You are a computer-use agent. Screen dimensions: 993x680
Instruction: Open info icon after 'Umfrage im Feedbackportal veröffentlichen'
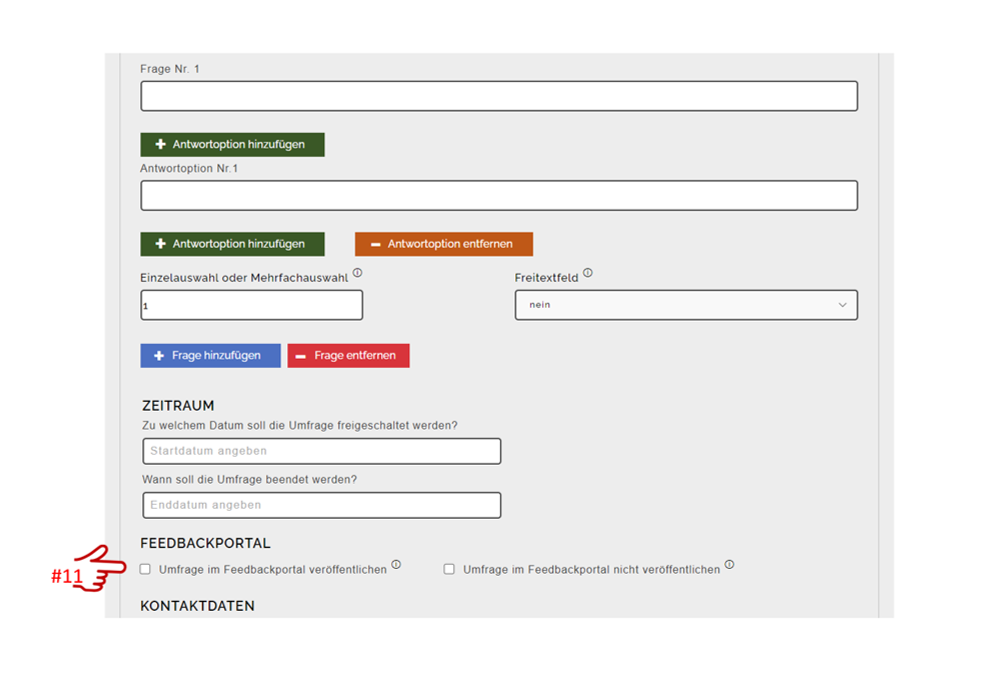pyautogui.click(x=396, y=565)
